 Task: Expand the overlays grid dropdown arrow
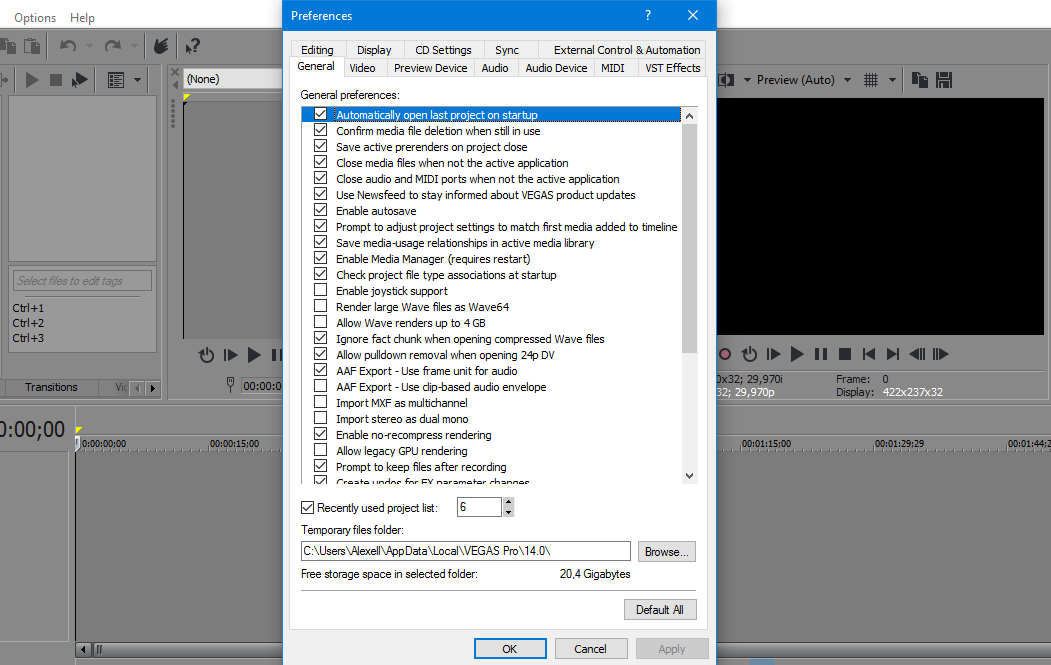[x=891, y=80]
